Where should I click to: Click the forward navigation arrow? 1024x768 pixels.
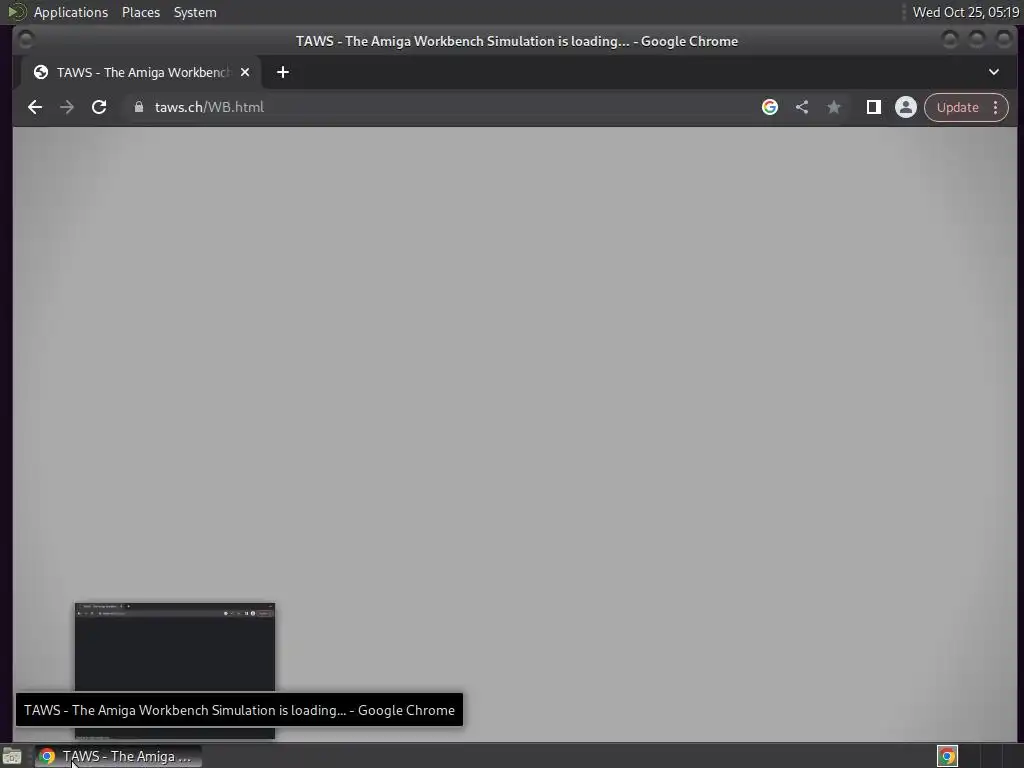(67, 107)
